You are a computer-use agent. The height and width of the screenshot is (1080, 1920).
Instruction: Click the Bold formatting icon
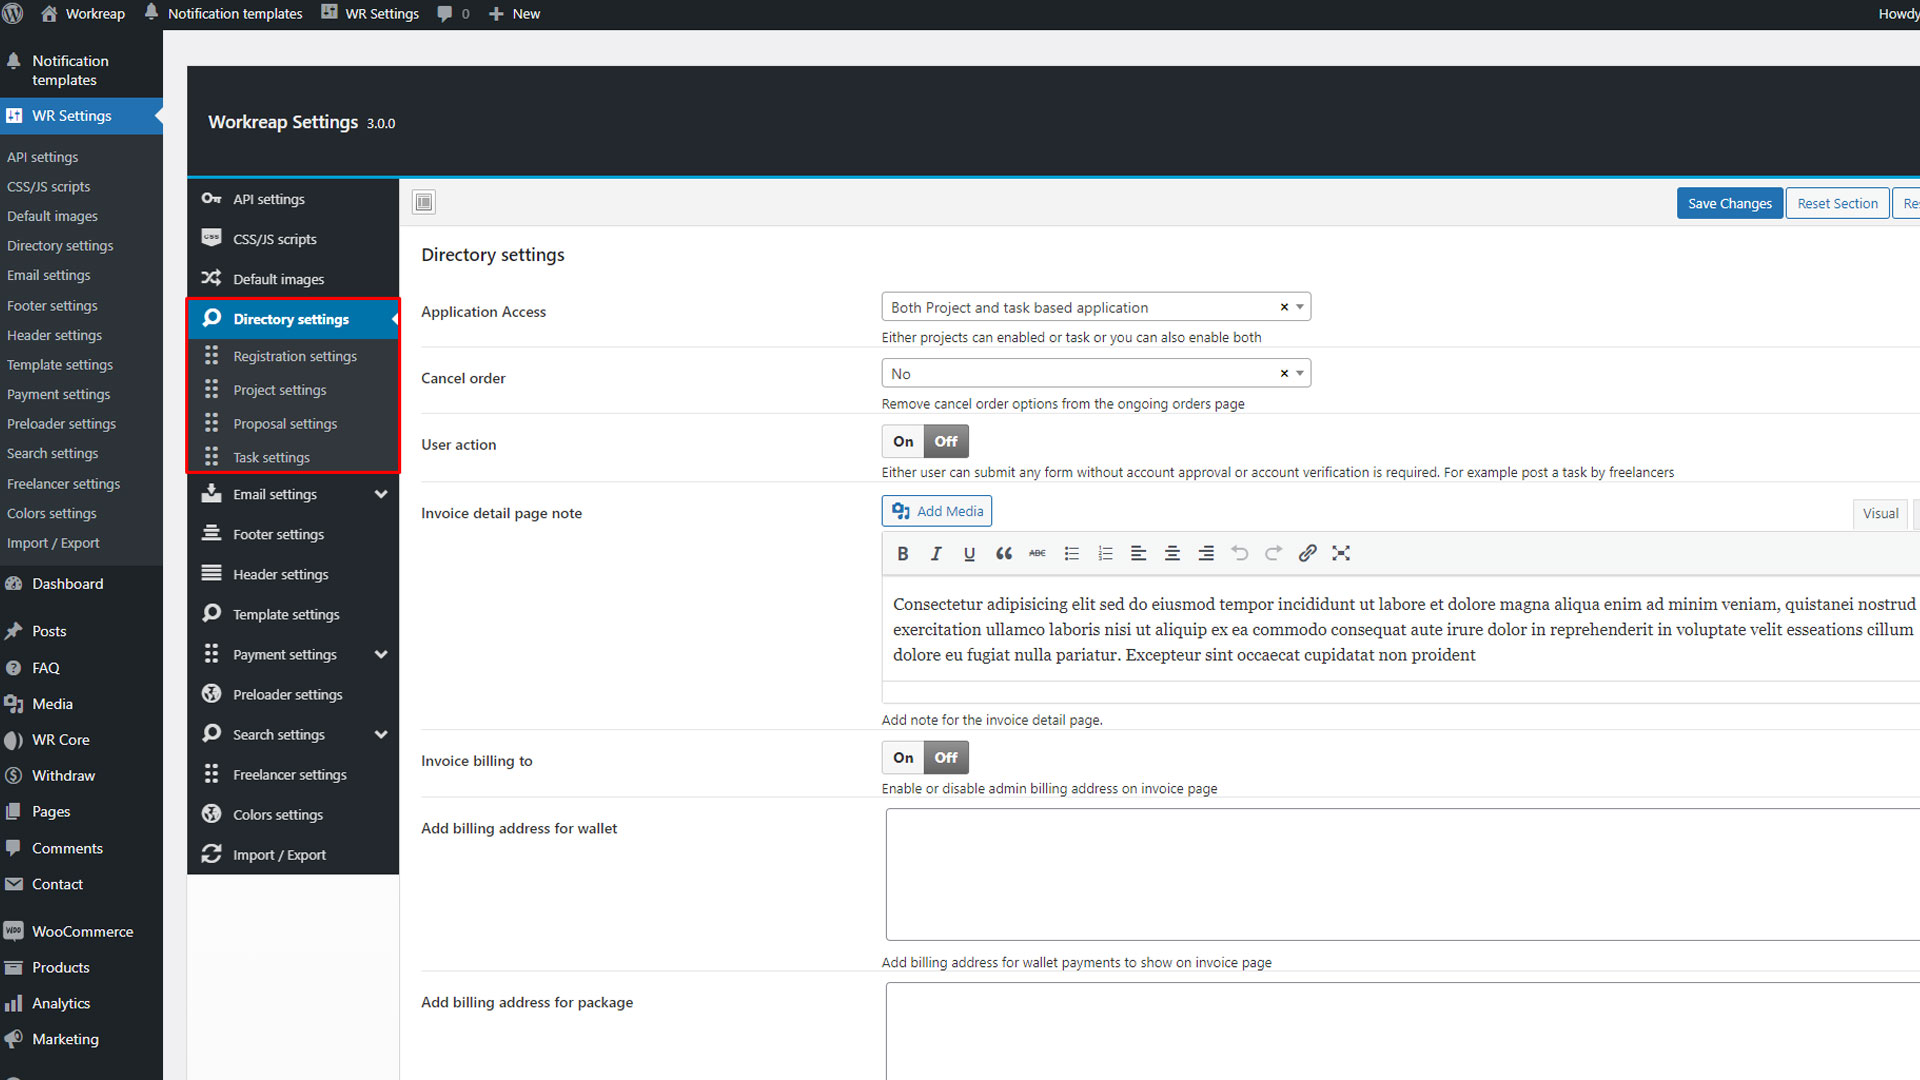click(902, 553)
